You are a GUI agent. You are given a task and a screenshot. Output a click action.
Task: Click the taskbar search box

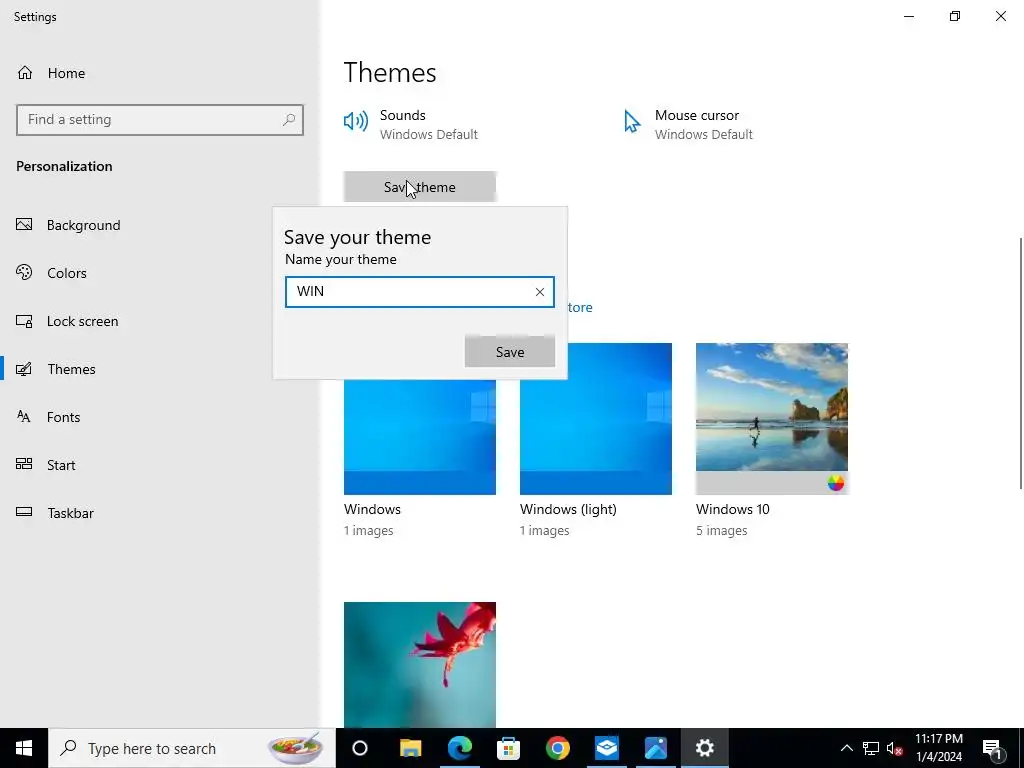tap(192, 748)
